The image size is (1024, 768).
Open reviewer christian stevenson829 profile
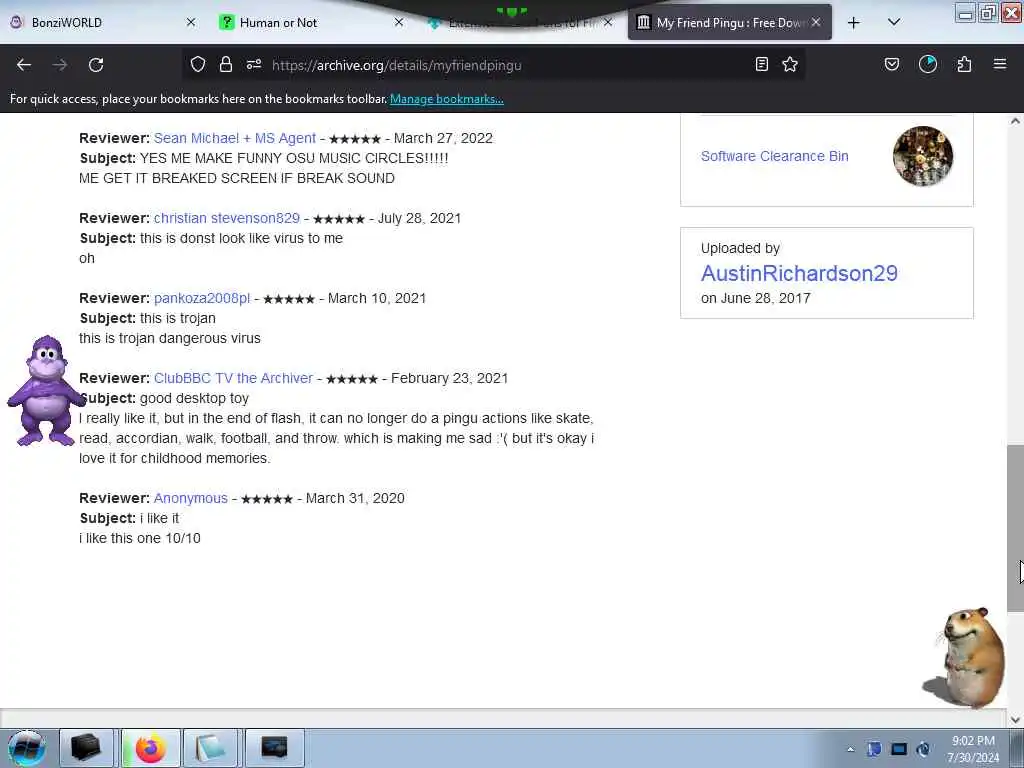click(227, 218)
